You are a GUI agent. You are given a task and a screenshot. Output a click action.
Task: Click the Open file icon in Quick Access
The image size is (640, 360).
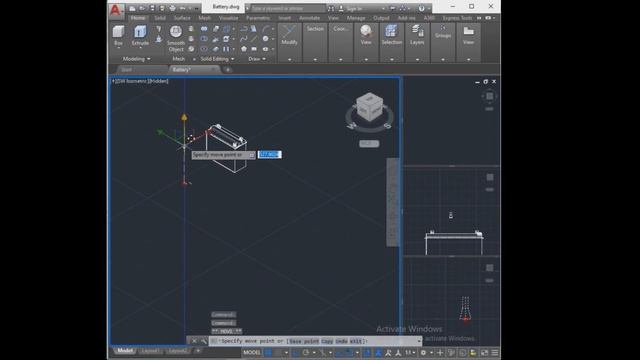click(142, 8)
